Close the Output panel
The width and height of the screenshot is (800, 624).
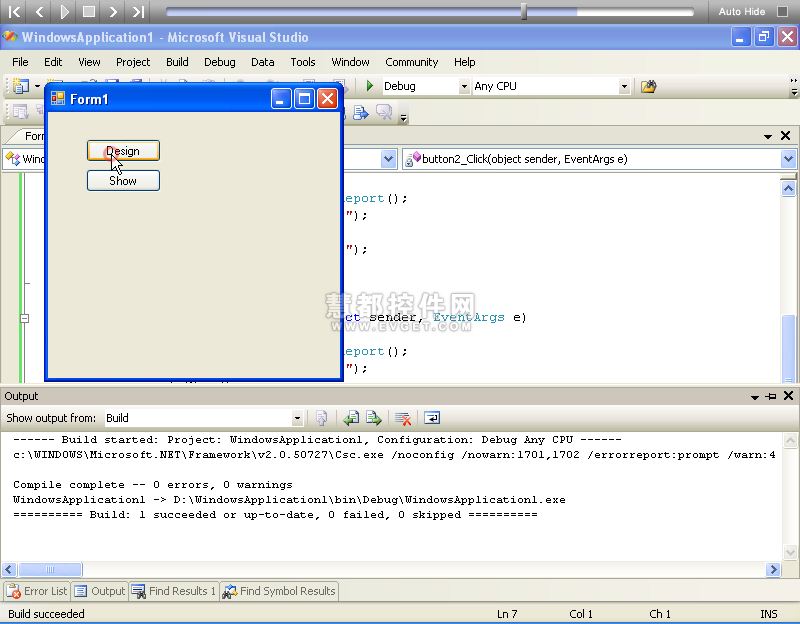pos(788,396)
